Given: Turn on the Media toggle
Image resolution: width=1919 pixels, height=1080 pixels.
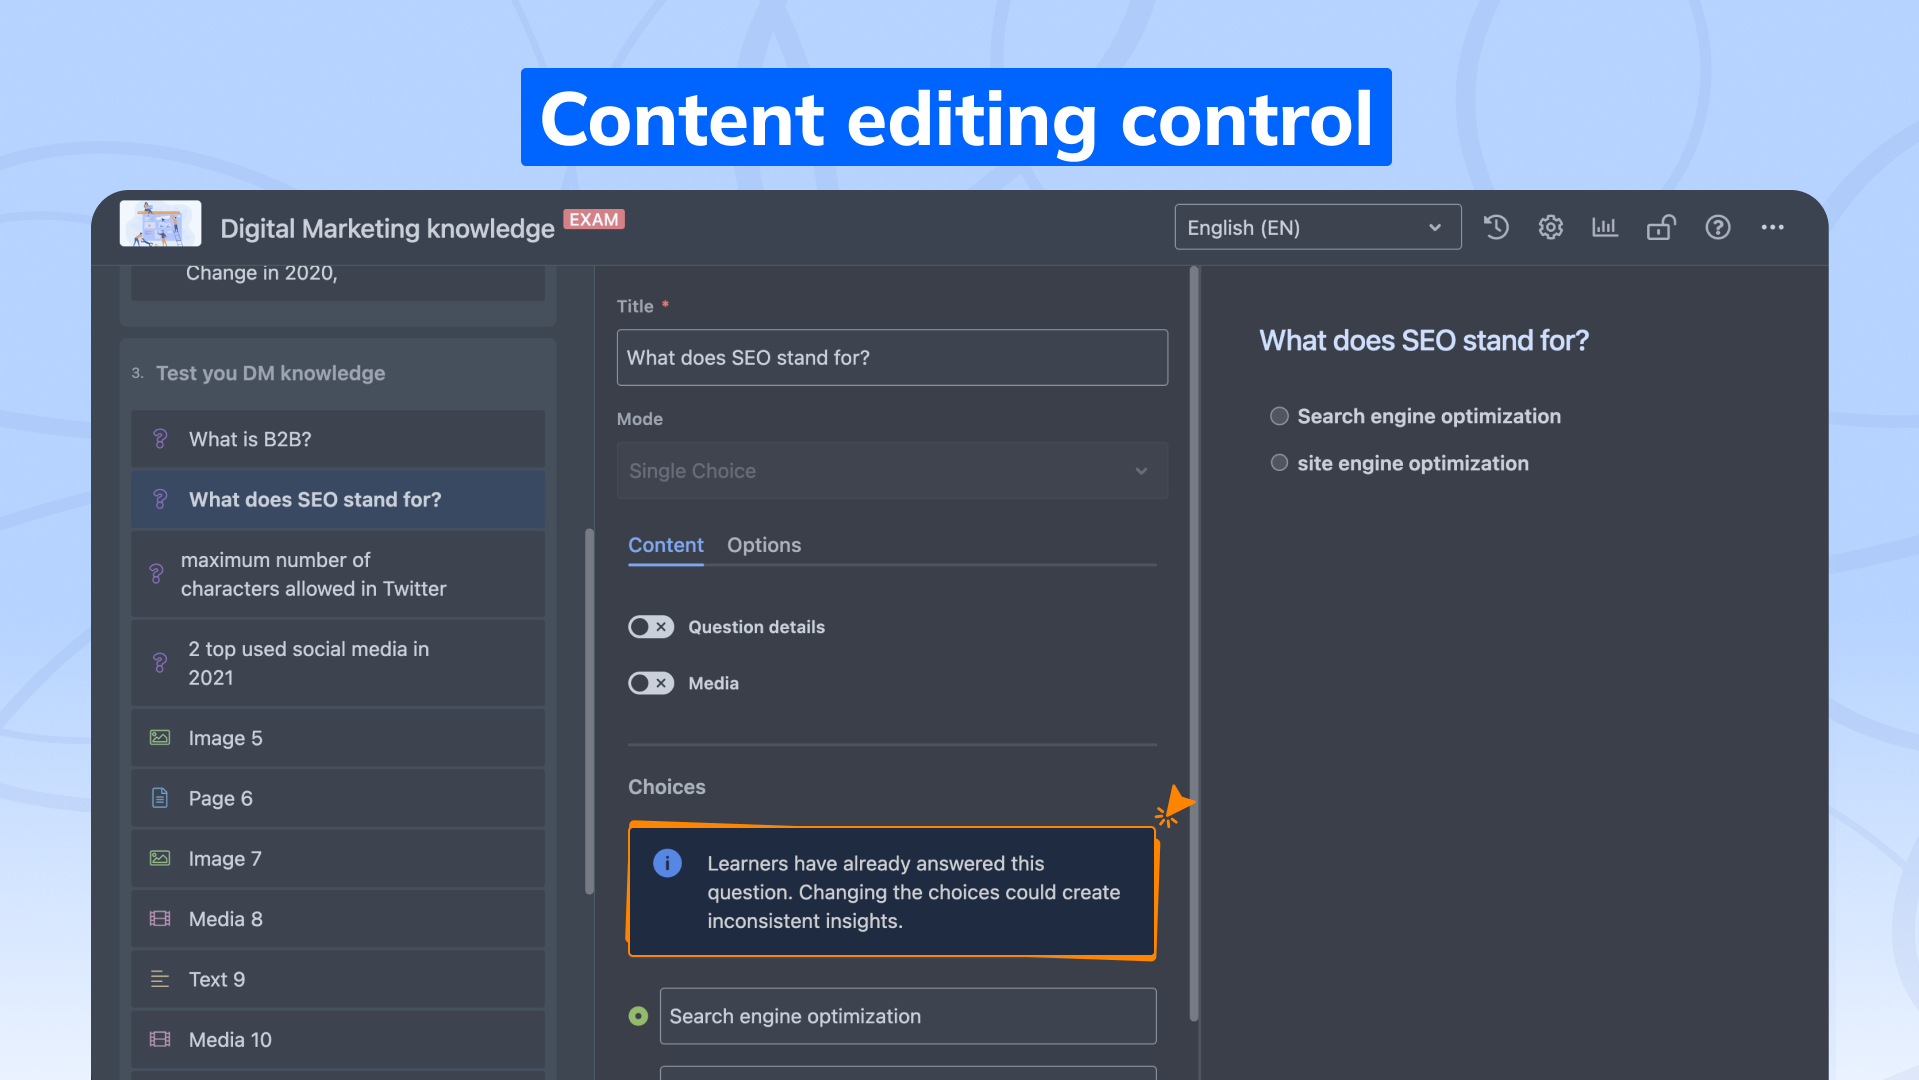Looking at the screenshot, I should pyautogui.click(x=650, y=683).
